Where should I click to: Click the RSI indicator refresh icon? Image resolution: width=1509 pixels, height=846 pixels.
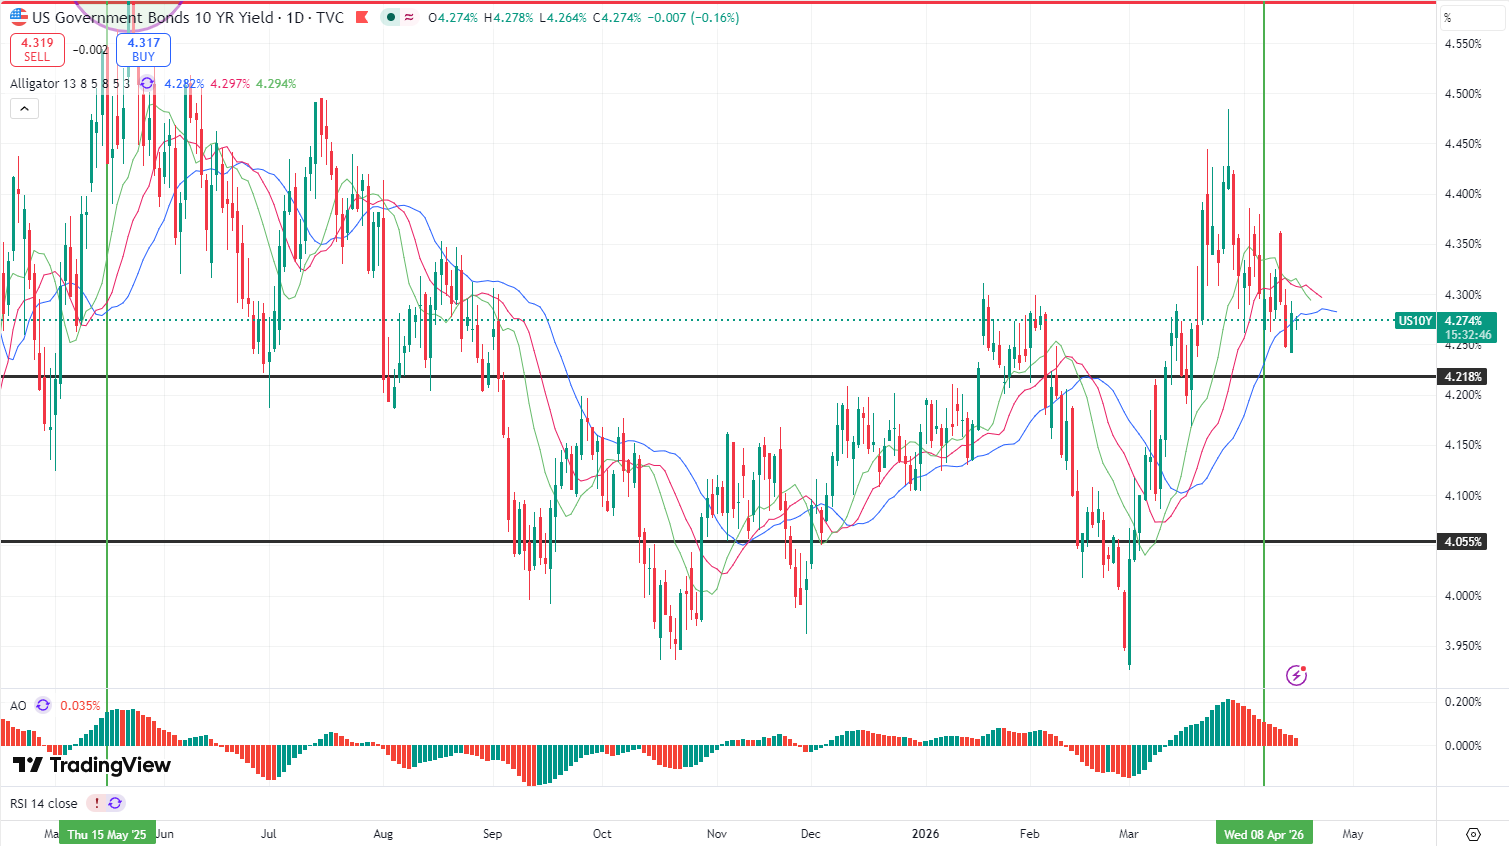(x=115, y=803)
